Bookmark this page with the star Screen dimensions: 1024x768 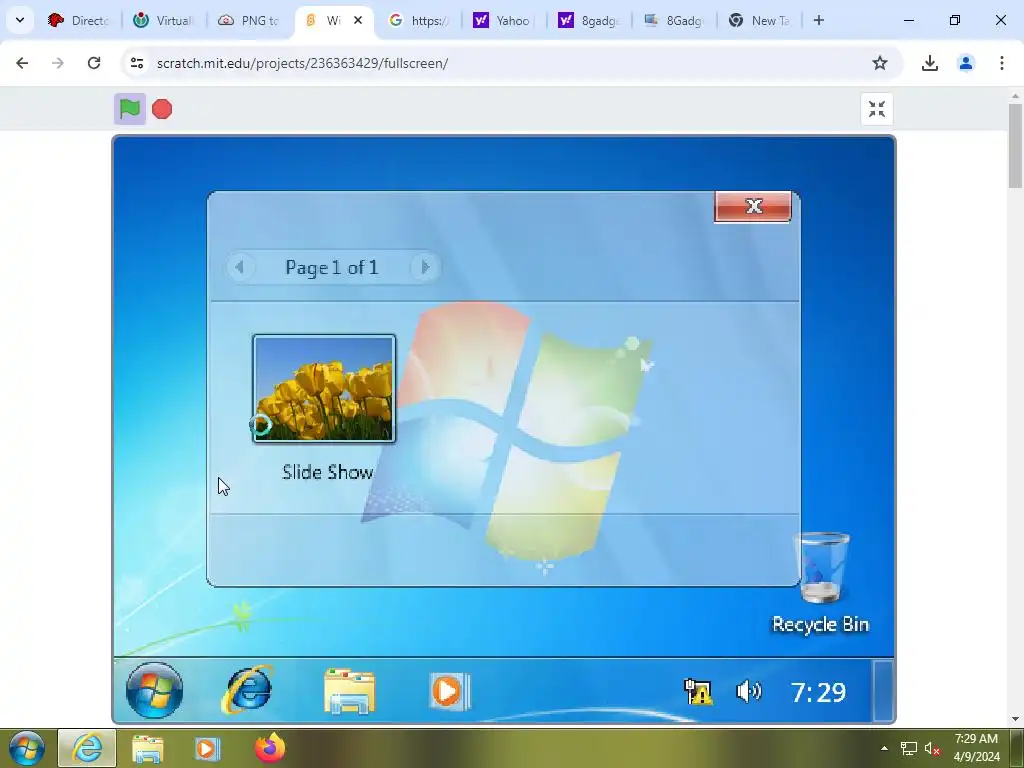tap(880, 63)
